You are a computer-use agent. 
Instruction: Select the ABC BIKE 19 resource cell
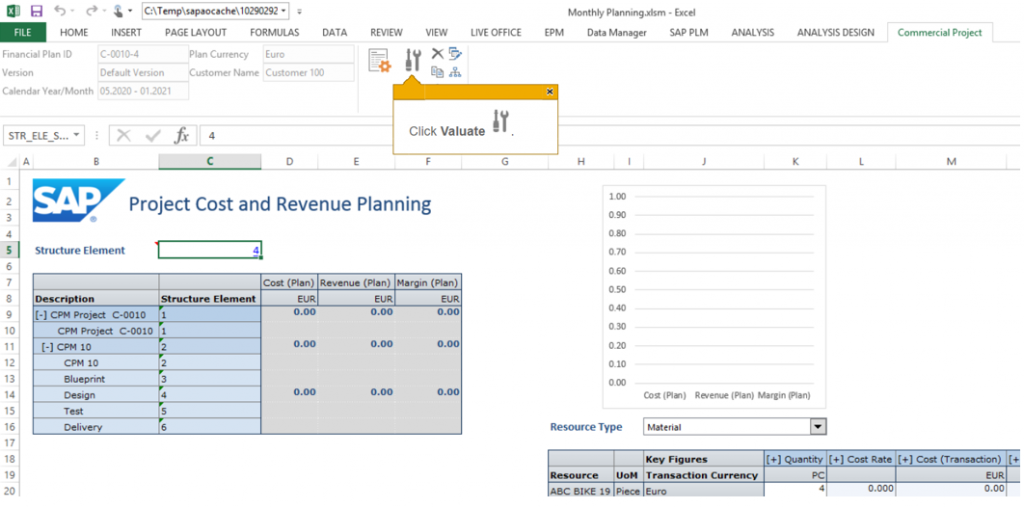coord(581,490)
